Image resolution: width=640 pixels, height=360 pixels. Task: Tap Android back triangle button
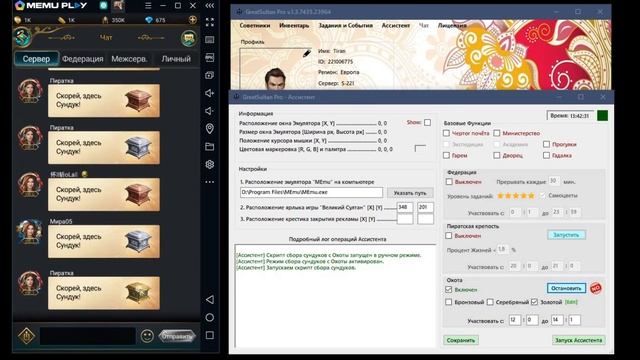(x=210, y=300)
